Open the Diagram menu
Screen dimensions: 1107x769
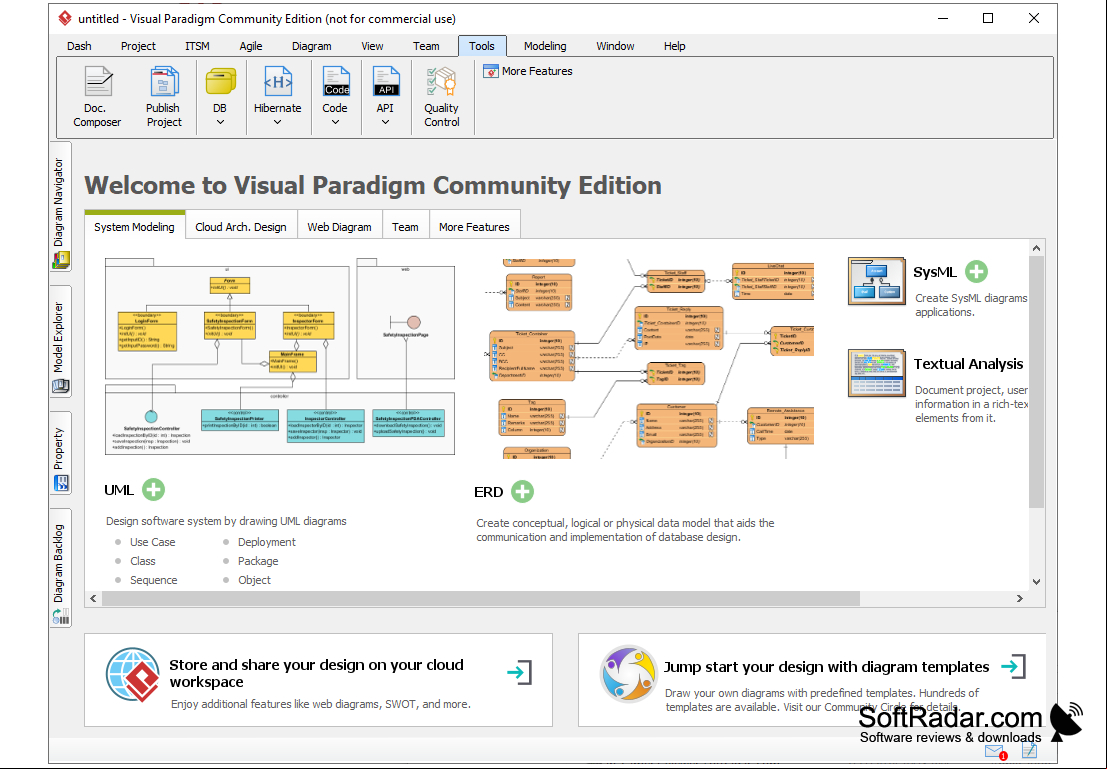(312, 46)
